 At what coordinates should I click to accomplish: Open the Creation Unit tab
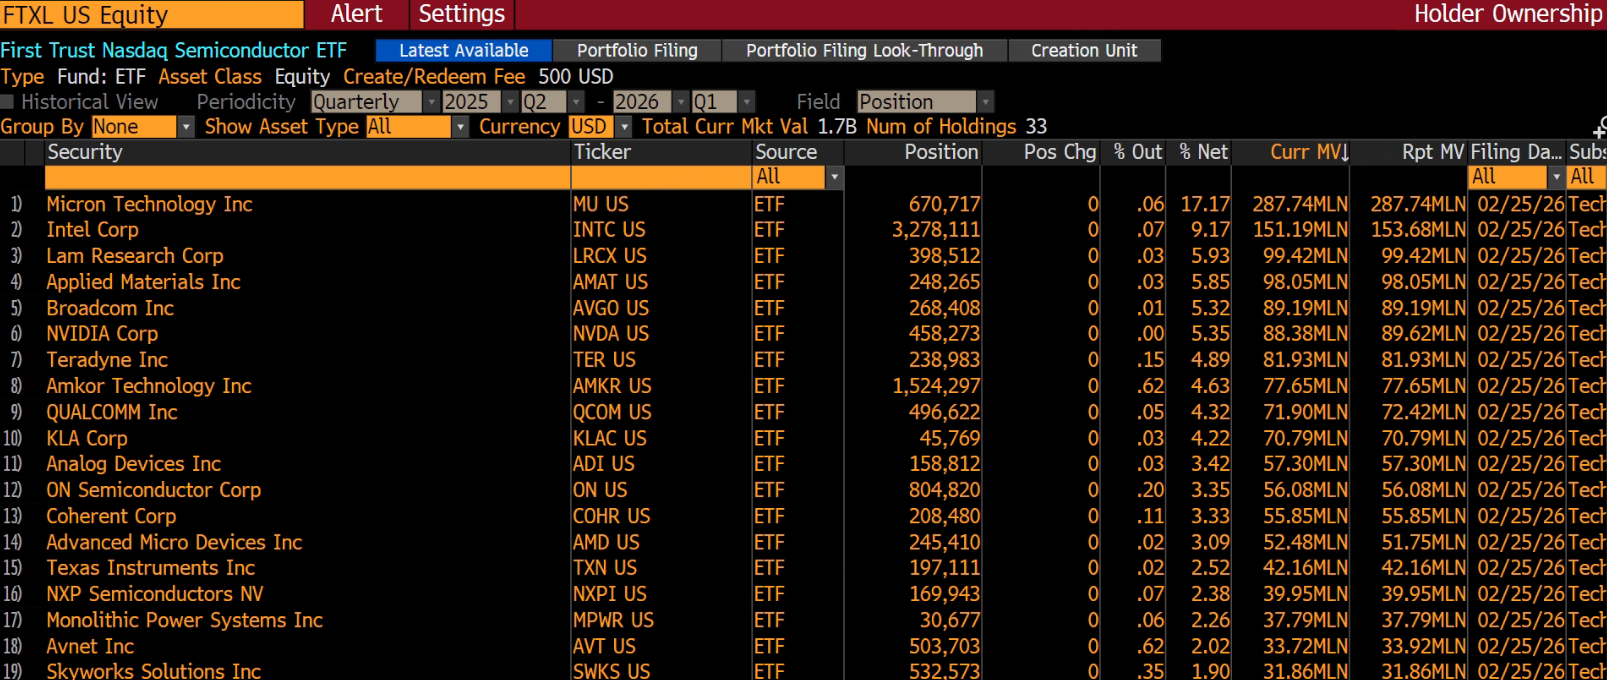(1084, 51)
